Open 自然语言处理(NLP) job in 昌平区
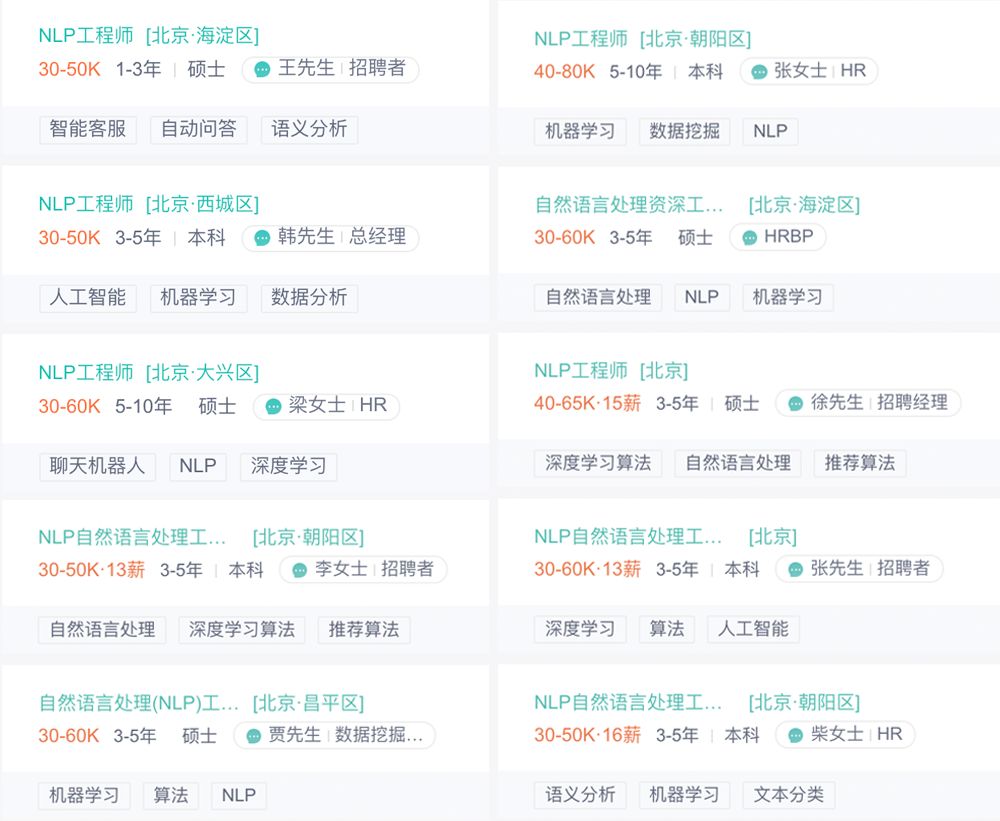This screenshot has width=1000, height=821. coord(139,703)
